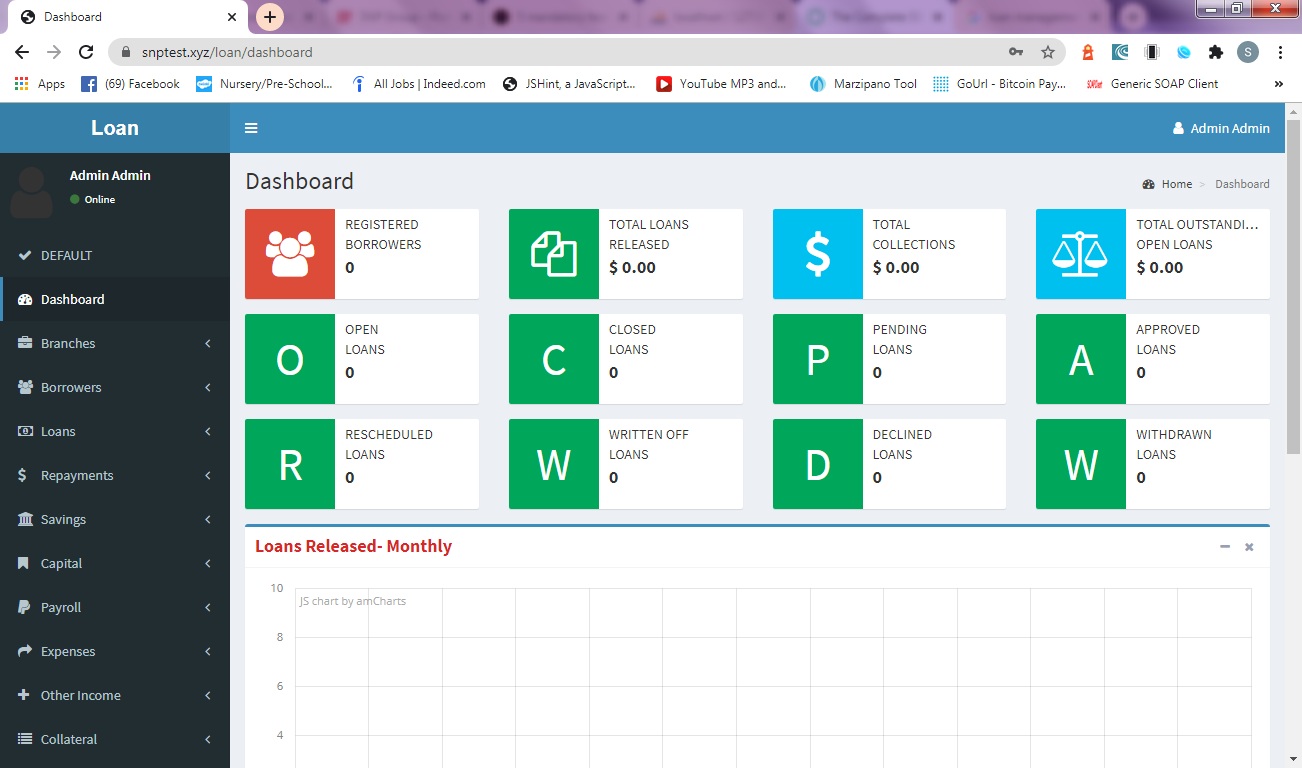Click the Total Outstanding balance scale icon
This screenshot has height=768, width=1302.
[1080, 254]
